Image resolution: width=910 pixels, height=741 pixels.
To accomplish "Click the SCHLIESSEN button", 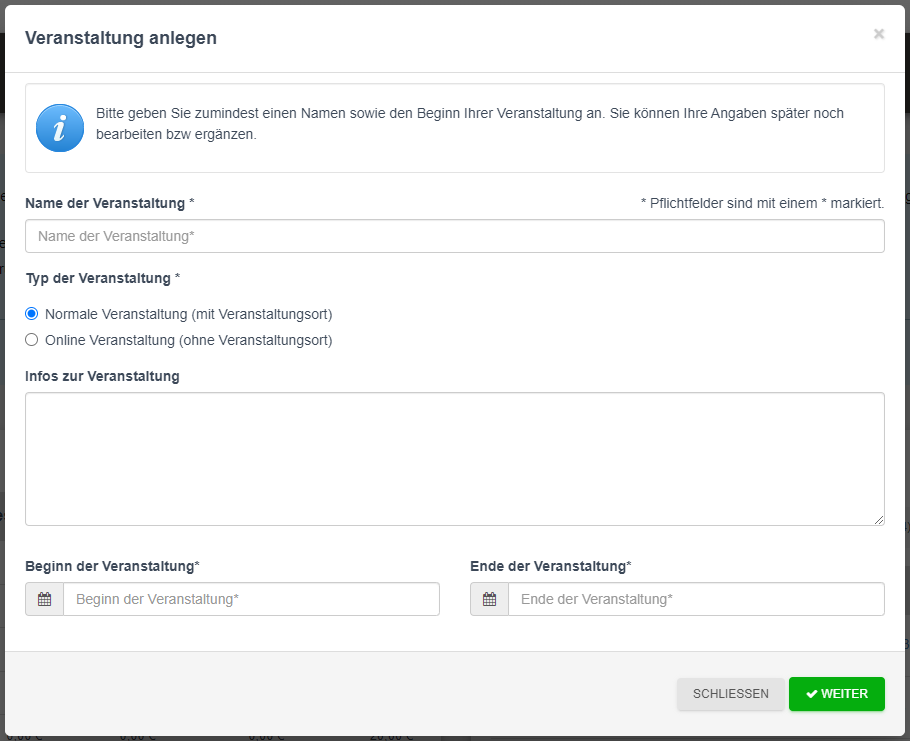I will pyautogui.click(x=731, y=694).
